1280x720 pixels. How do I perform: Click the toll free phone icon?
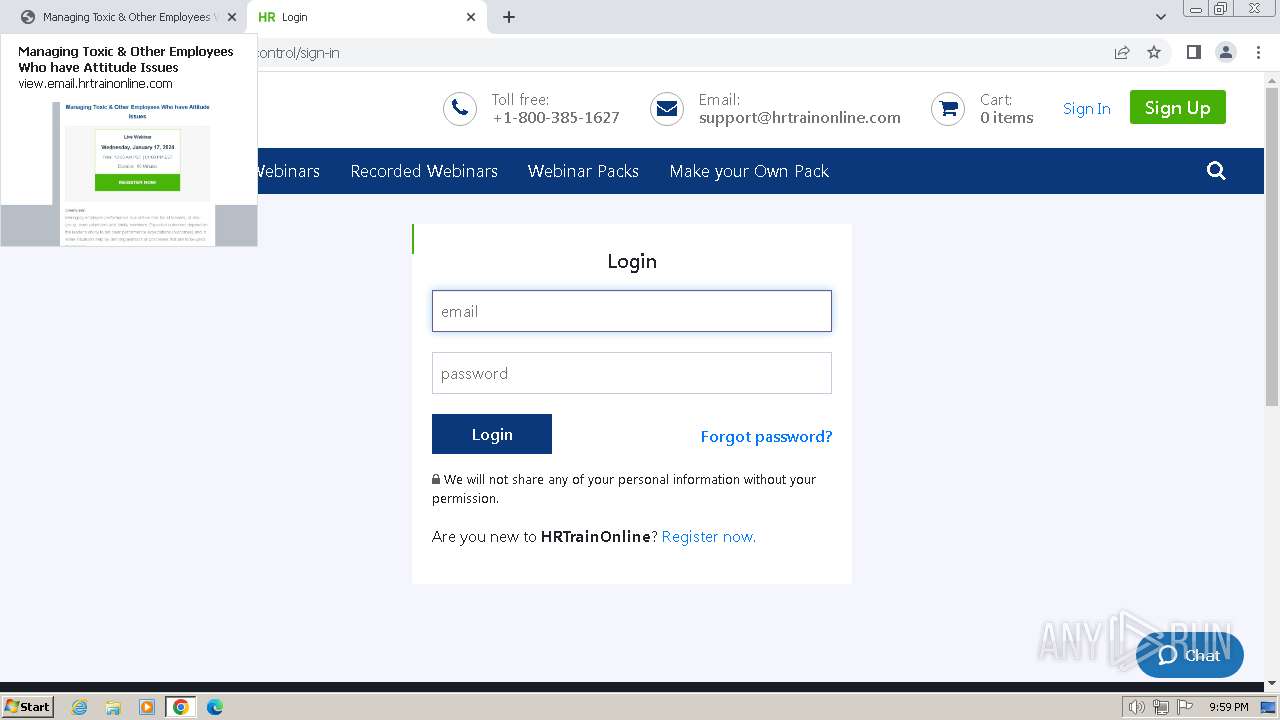click(x=460, y=109)
